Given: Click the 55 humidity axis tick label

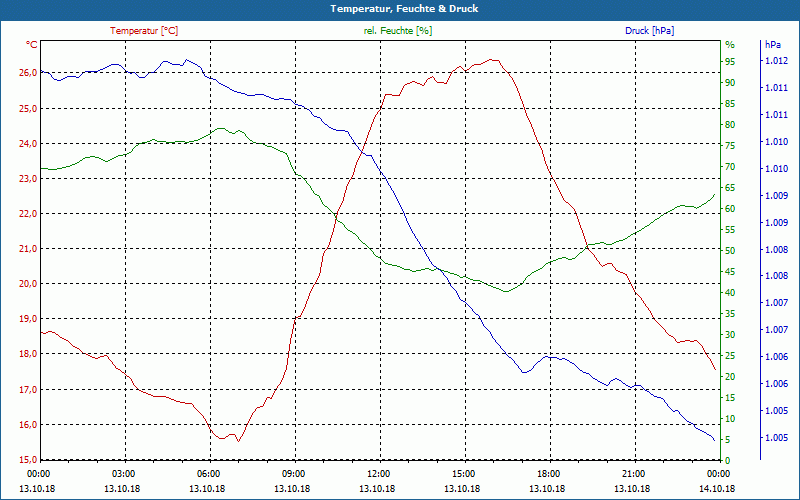Looking at the screenshot, I should [730, 230].
